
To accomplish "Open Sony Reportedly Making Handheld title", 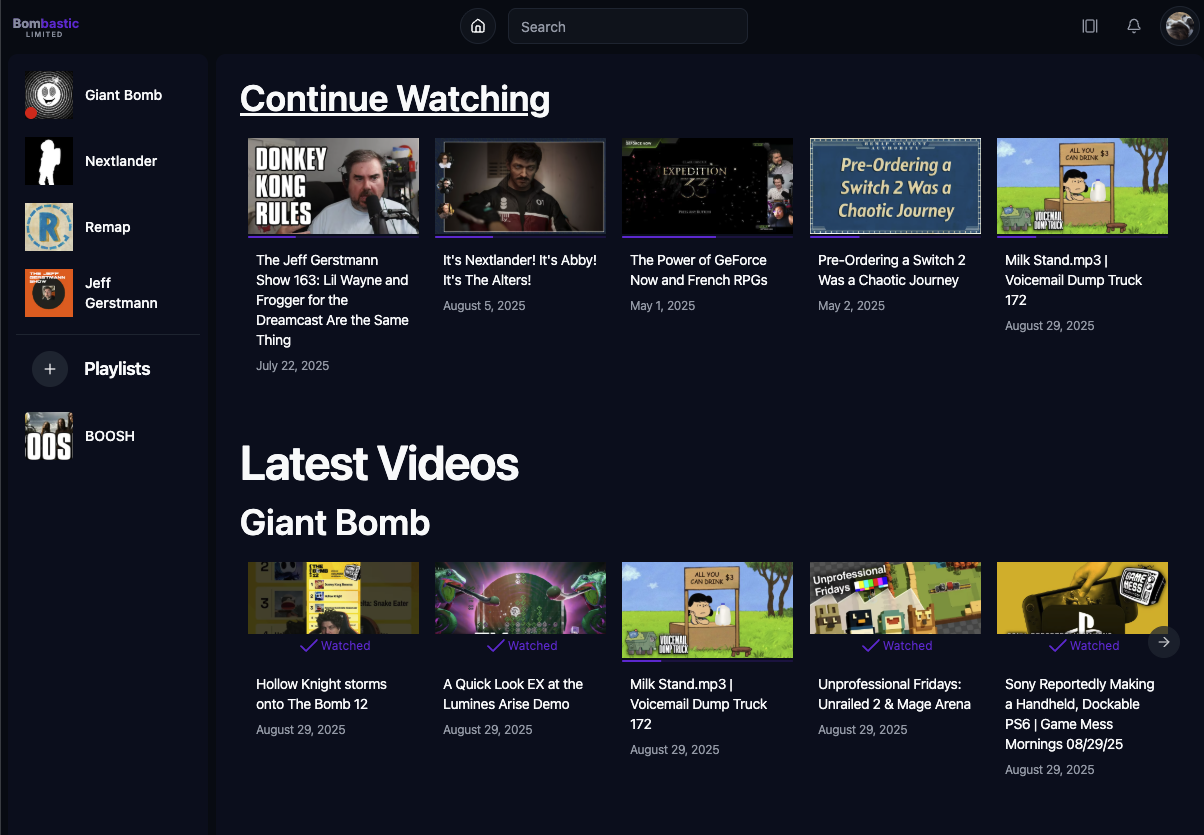I will click(1080, 714).
